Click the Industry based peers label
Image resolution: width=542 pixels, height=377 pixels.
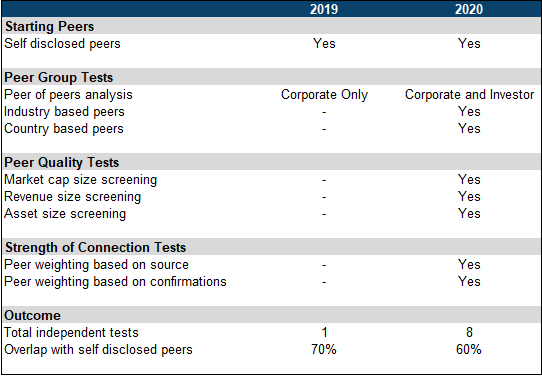64,112
